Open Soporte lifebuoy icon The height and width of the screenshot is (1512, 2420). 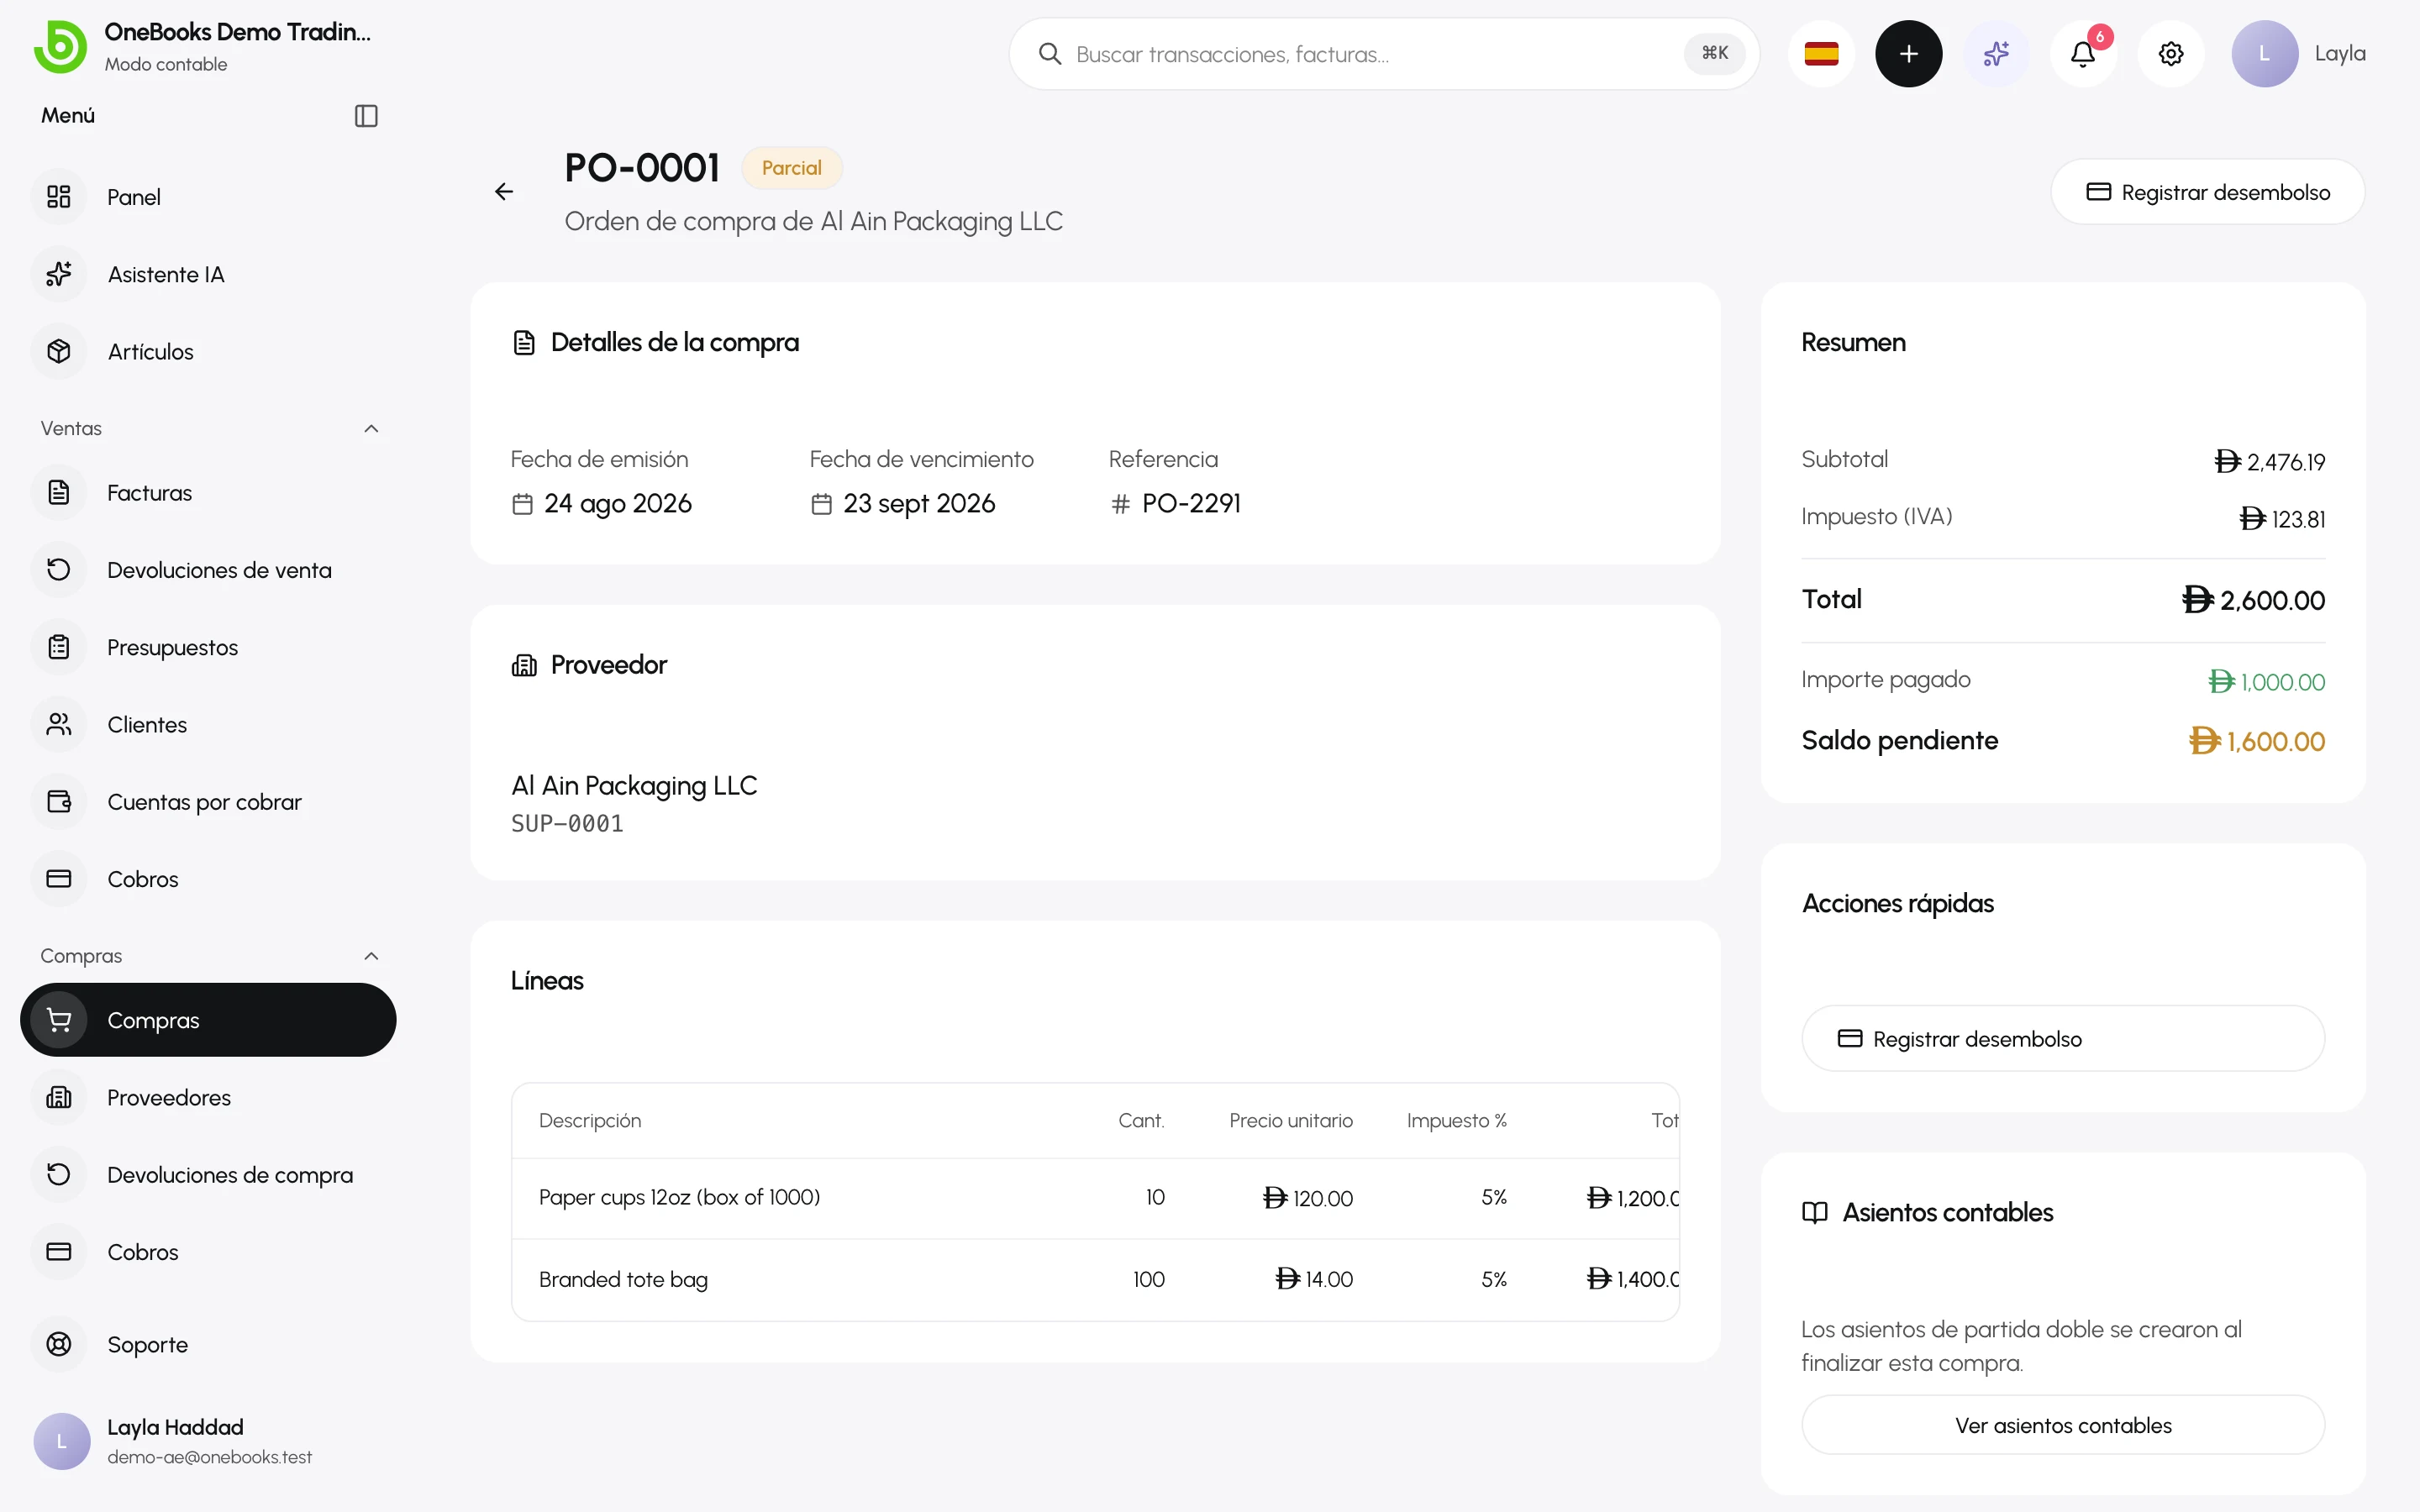tap(59, 1344)
